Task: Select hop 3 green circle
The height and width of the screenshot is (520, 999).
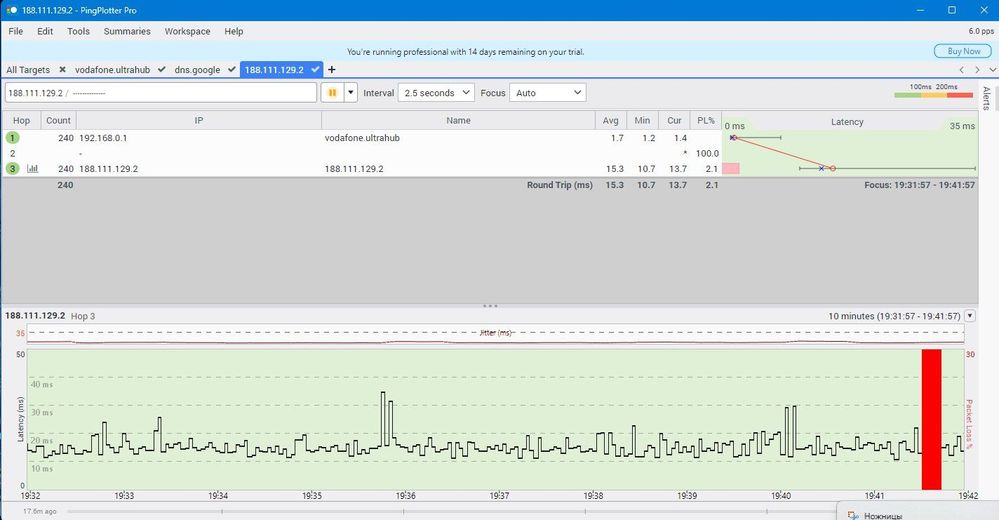Action: tap(12, 168)
